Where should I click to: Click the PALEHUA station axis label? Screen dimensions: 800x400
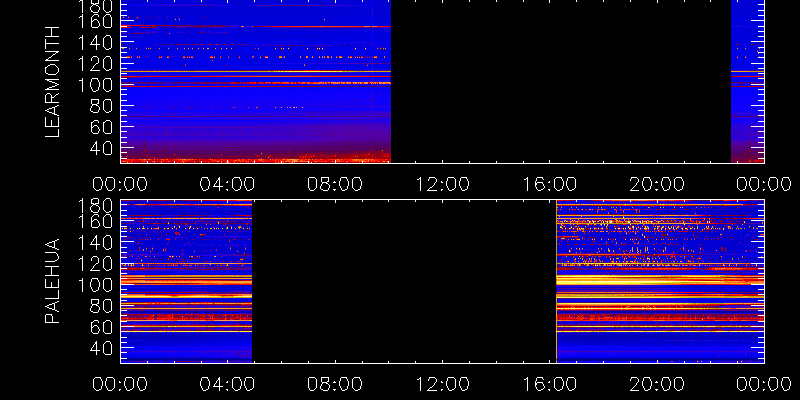tap(53, 281)
